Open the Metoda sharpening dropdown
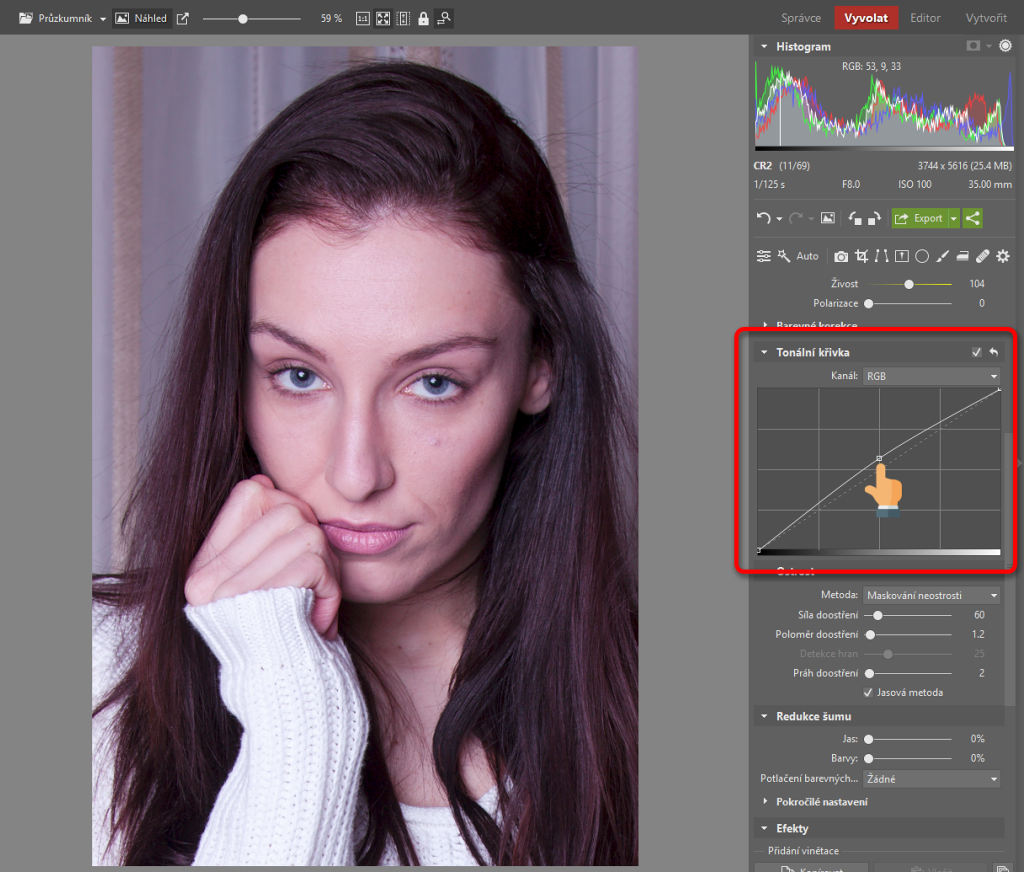The width and height of the screenshot is (1024, 872). click(931, 595)
